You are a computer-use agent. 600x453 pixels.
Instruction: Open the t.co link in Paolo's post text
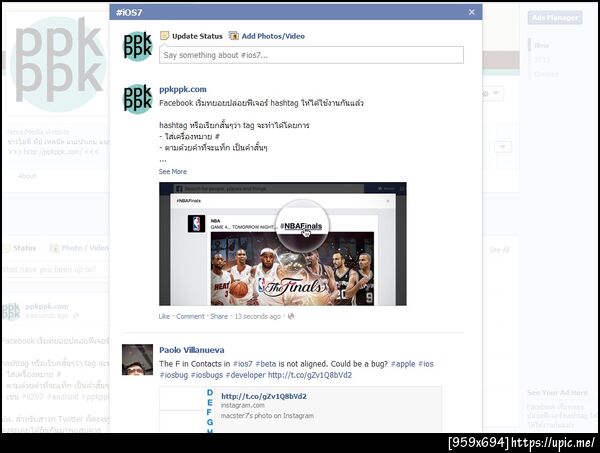[310, 375]
